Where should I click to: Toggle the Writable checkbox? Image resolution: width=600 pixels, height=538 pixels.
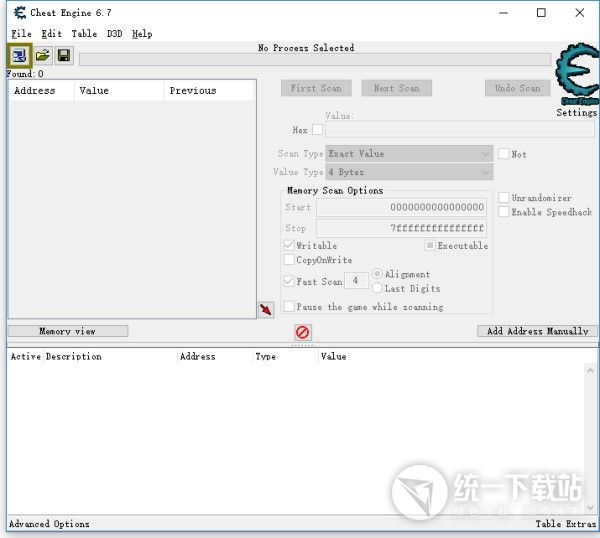coord(289,245)
